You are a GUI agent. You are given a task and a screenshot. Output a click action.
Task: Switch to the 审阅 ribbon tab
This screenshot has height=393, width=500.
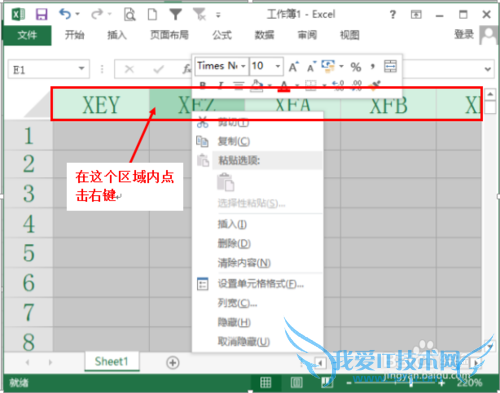[307, 35]
